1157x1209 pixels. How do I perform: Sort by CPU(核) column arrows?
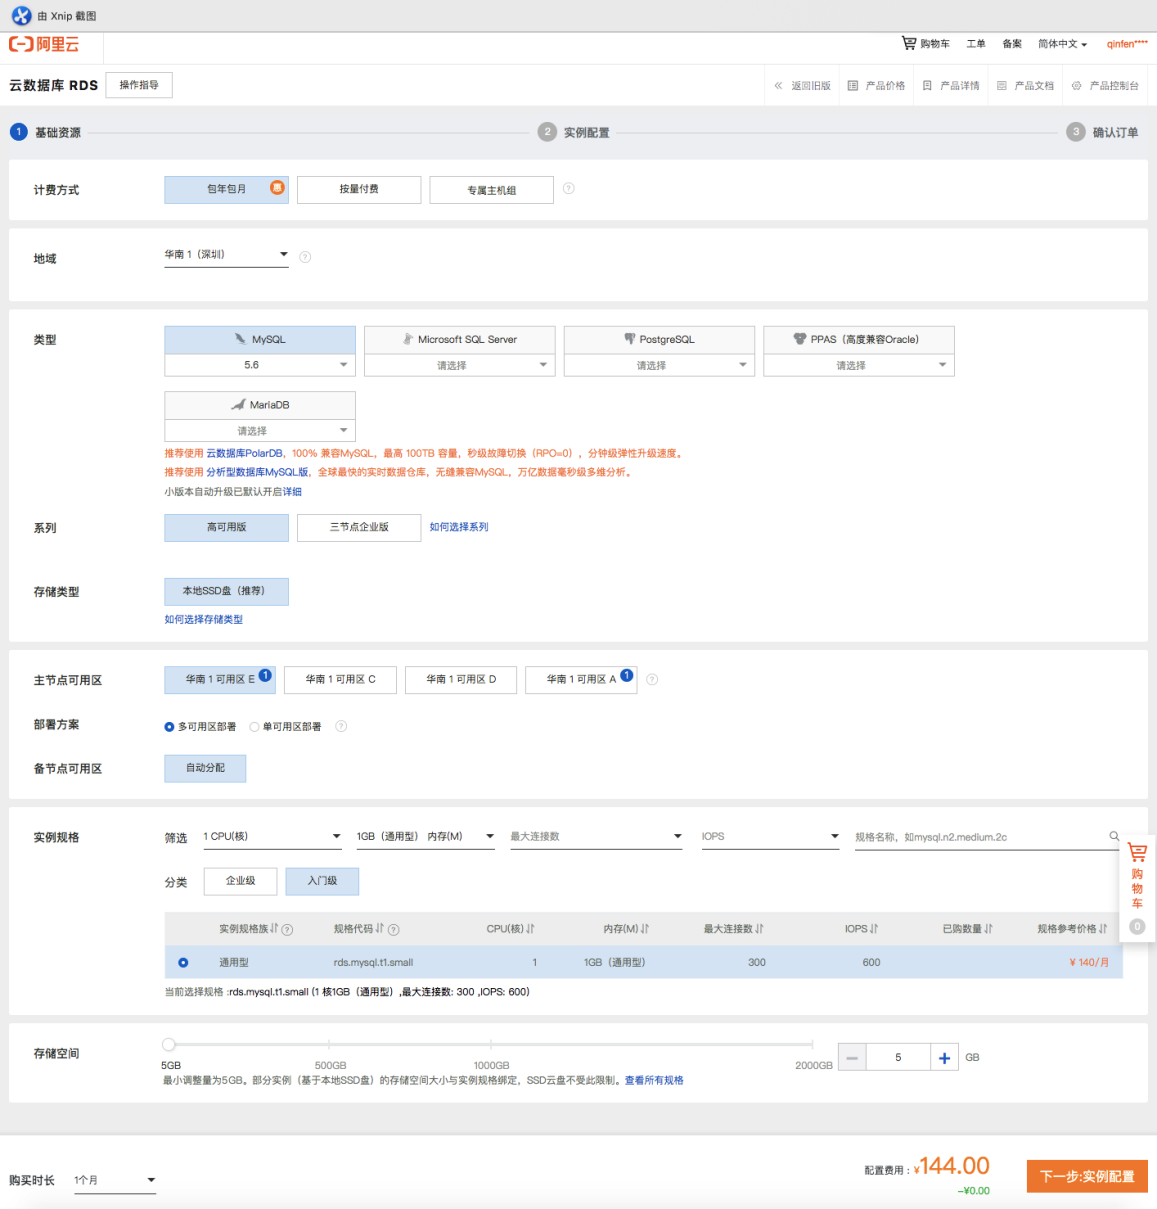pyautogui.click(x=530, y=929)
